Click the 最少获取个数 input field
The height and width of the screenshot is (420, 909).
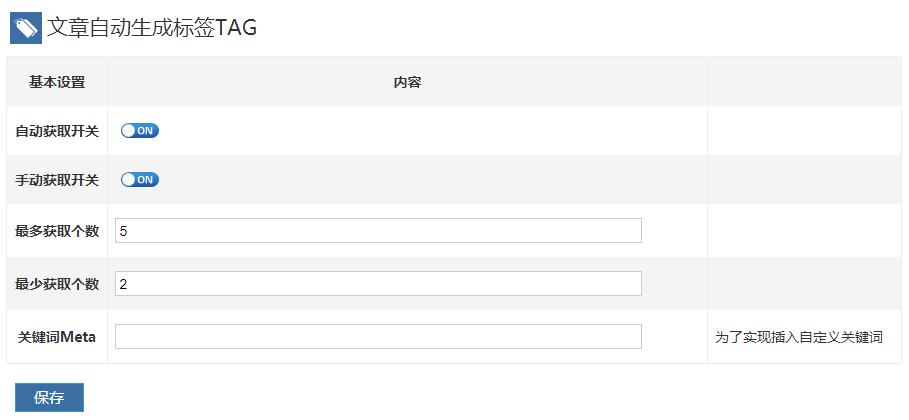(378, 284)
